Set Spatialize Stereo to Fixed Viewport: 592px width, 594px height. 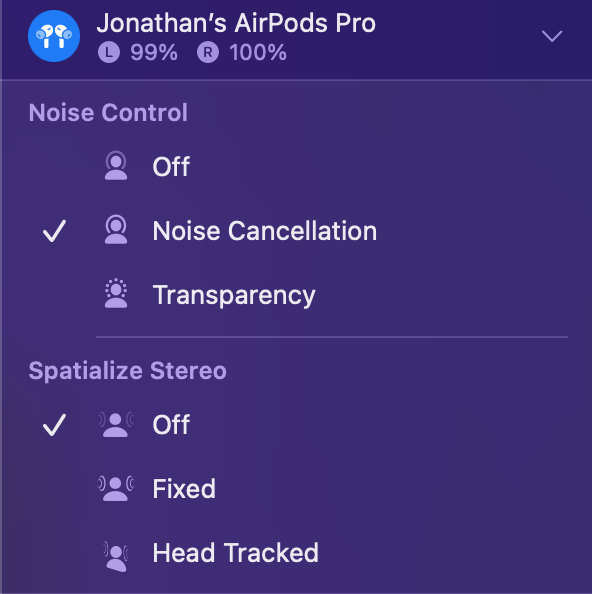(x=296, y=489)
